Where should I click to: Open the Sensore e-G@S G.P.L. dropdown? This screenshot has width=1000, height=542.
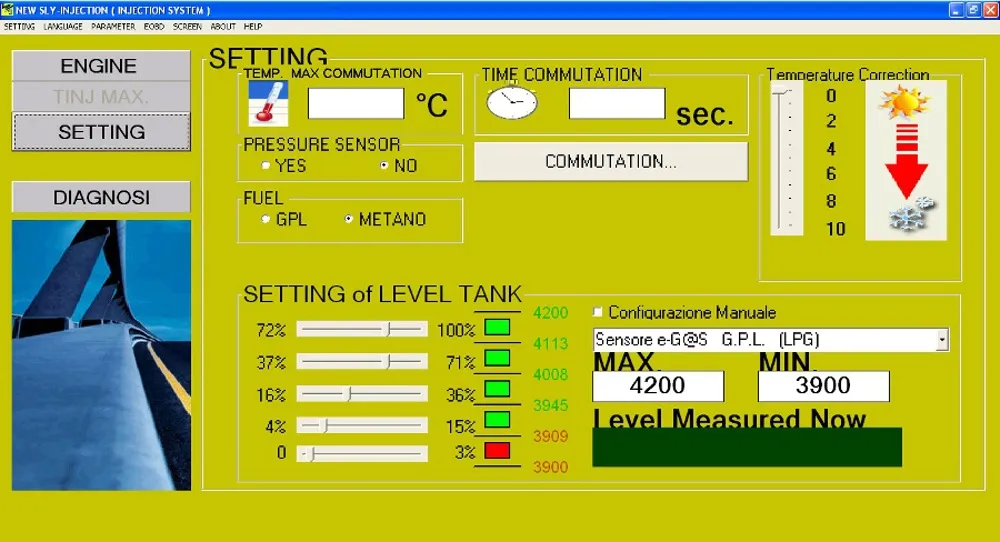click(942, 340)
